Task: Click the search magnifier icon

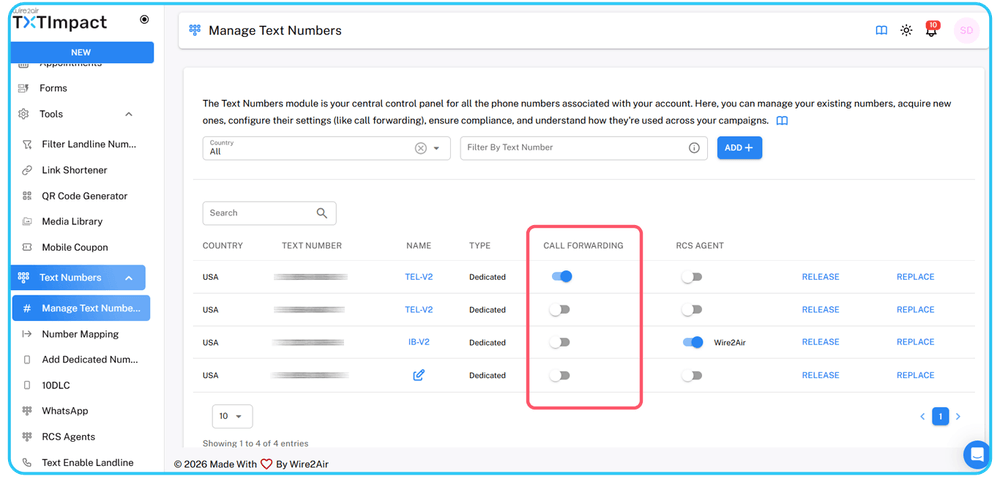Action: pos(322,213)
